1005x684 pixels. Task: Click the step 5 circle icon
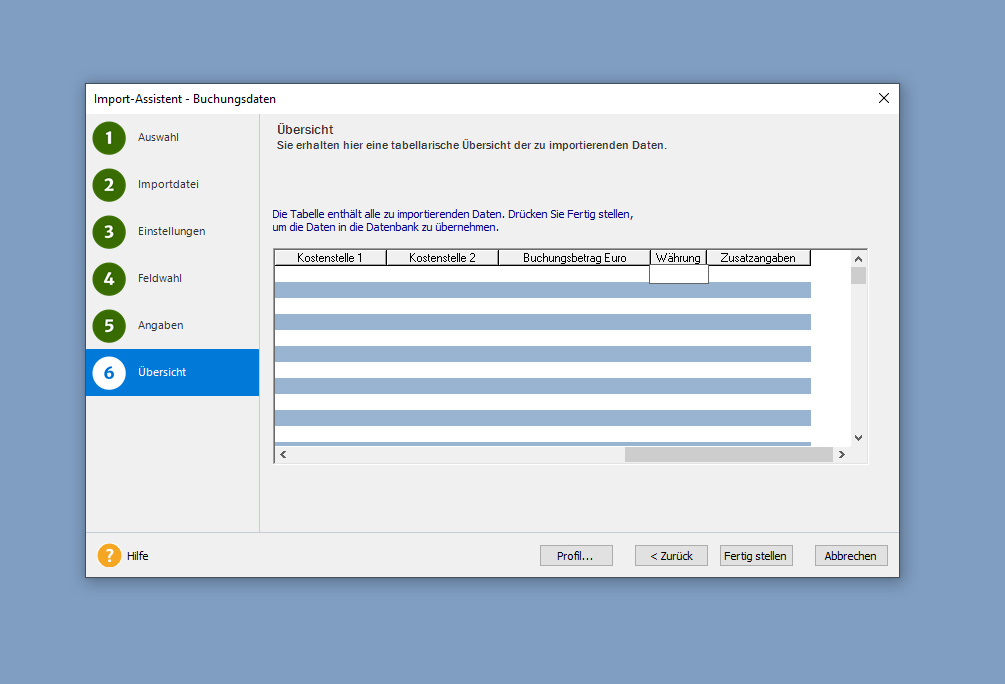[109, 326]
